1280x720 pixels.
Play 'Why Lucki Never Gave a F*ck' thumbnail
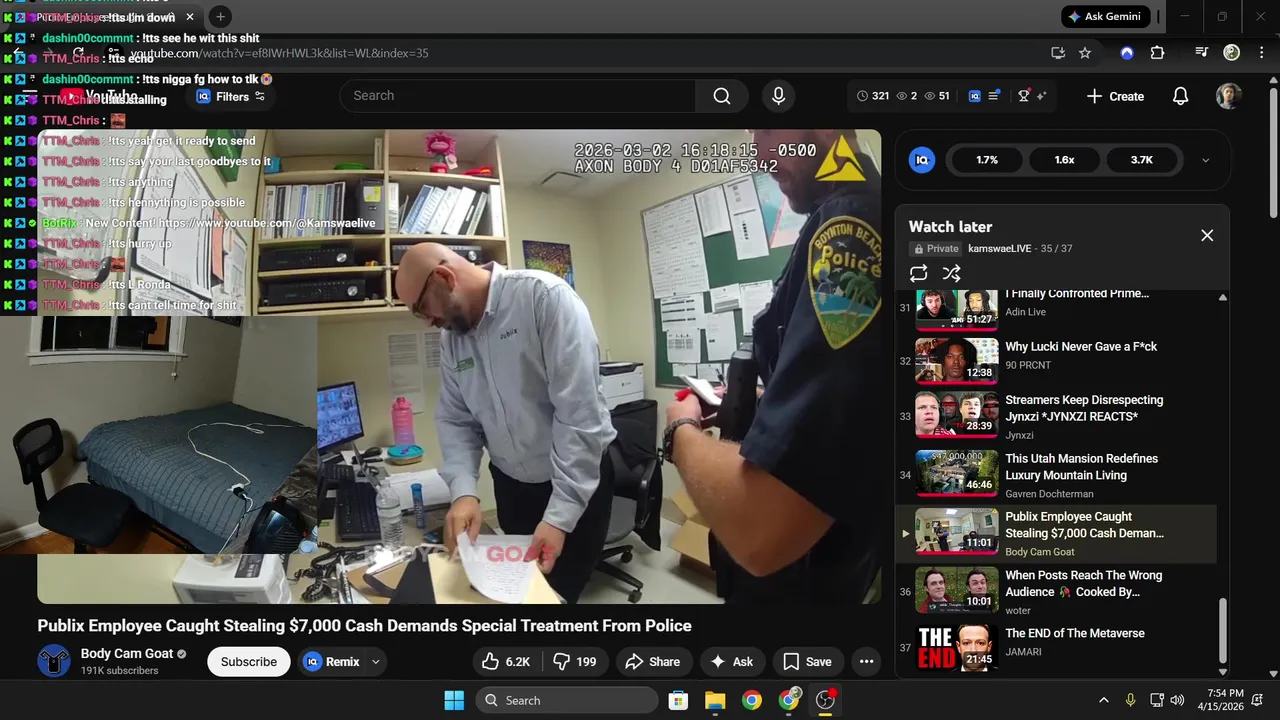click(957, 361)
